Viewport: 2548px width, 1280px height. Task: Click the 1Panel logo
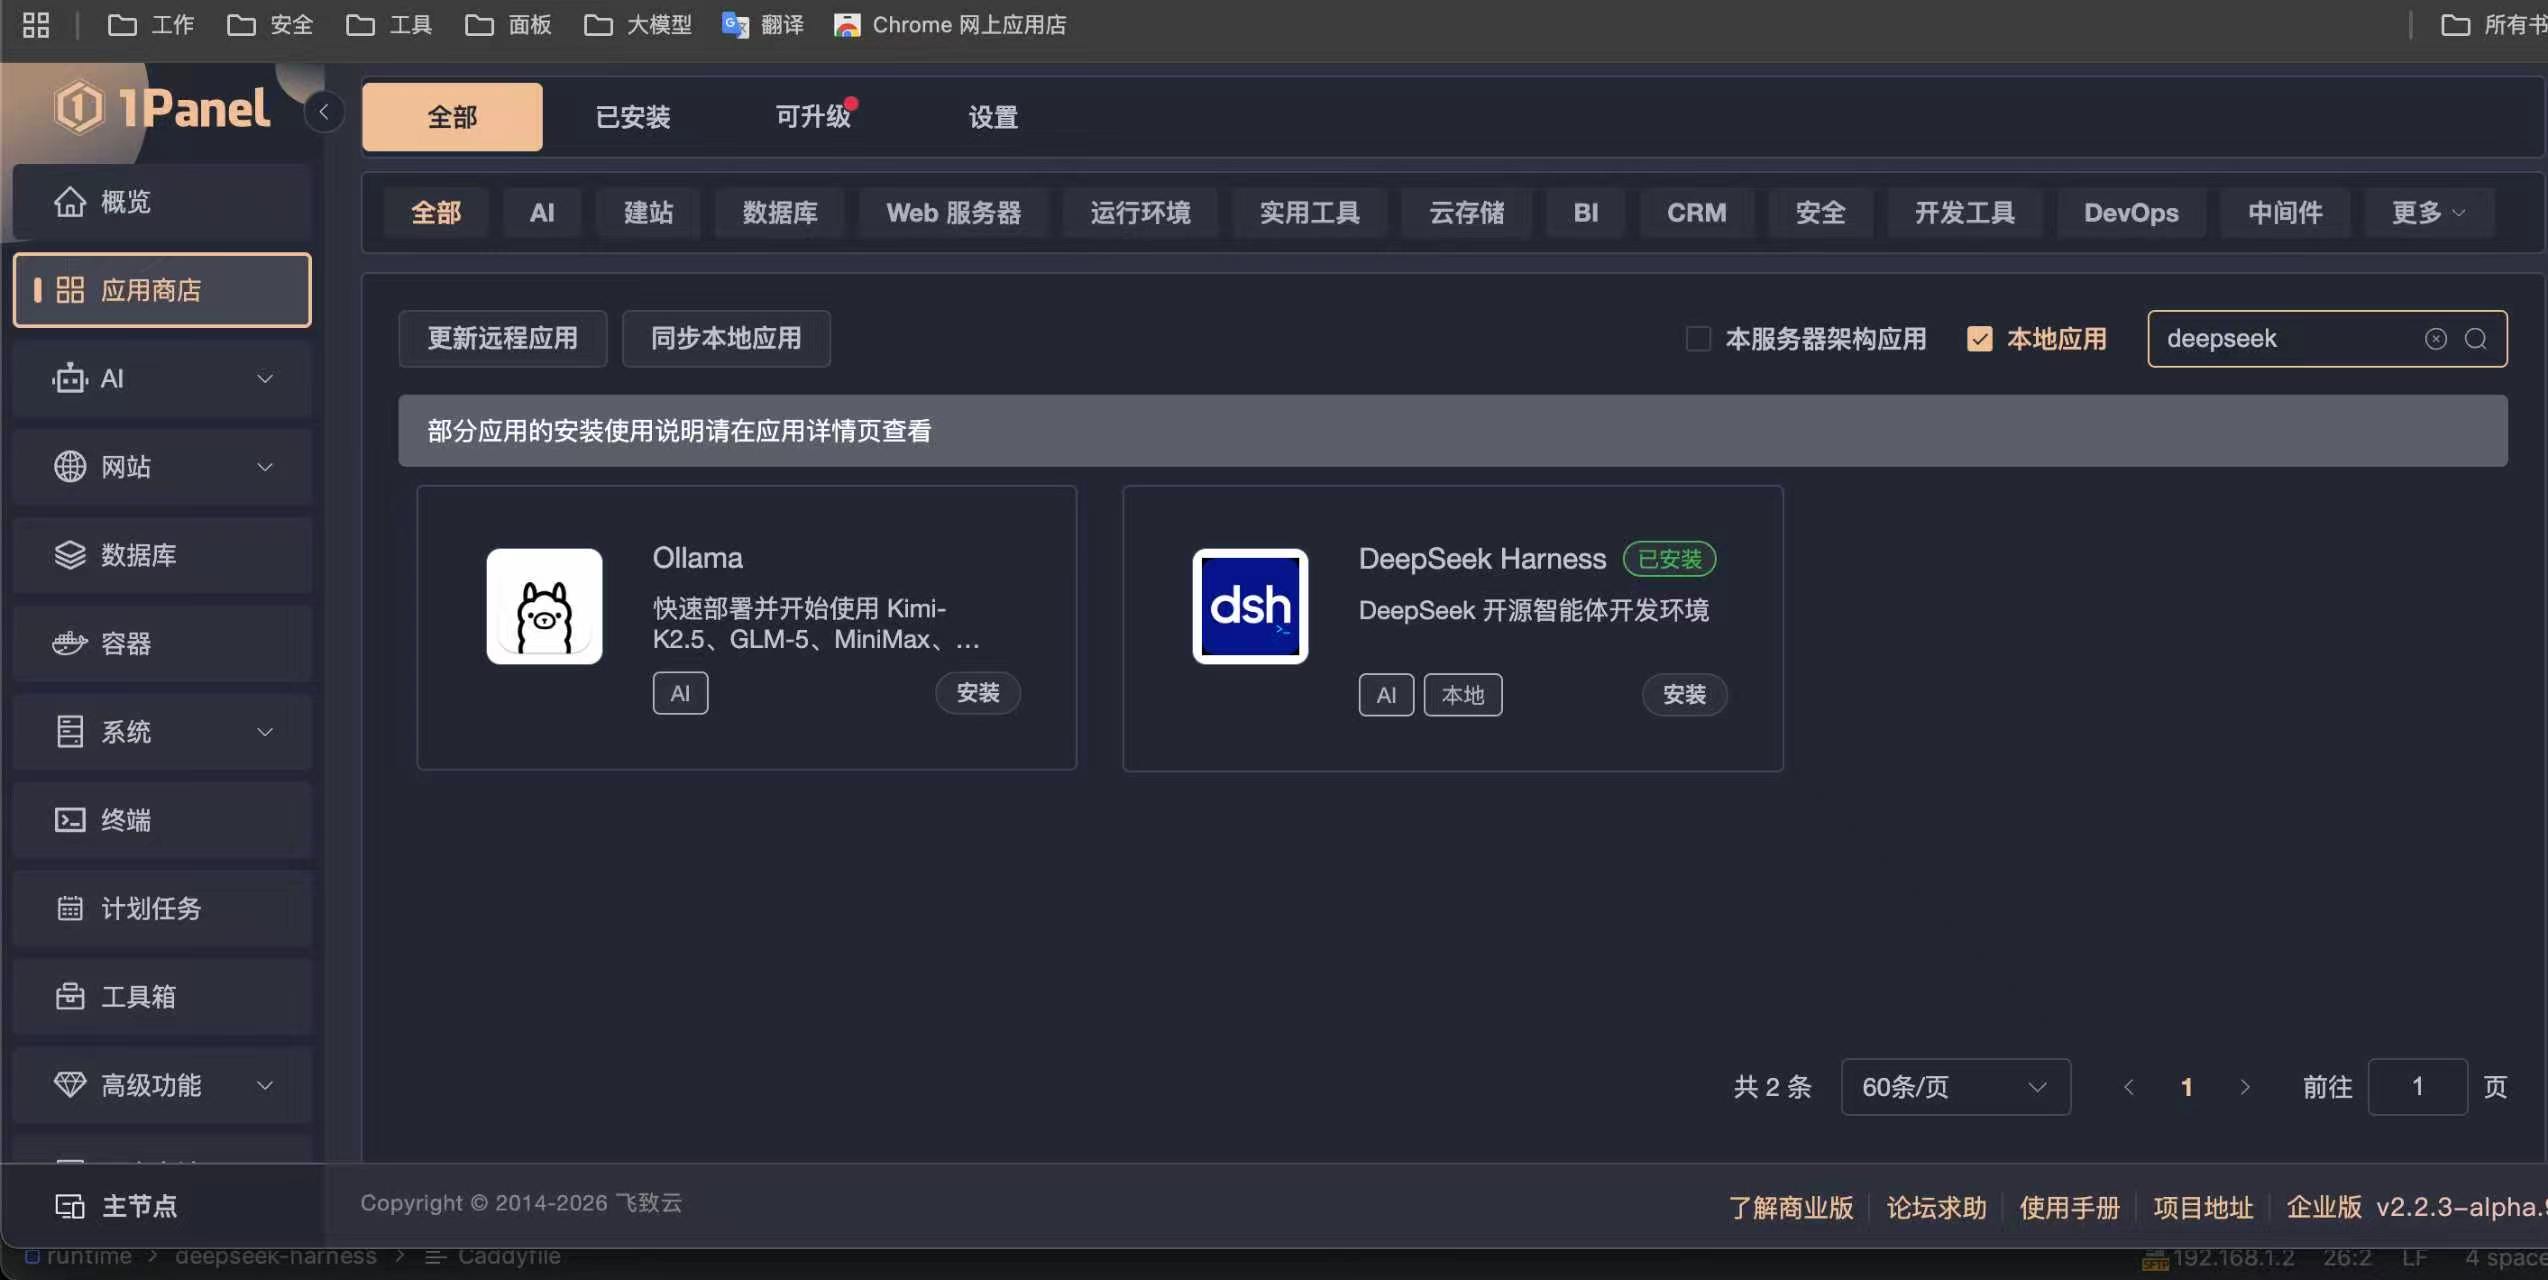(162, 108)
